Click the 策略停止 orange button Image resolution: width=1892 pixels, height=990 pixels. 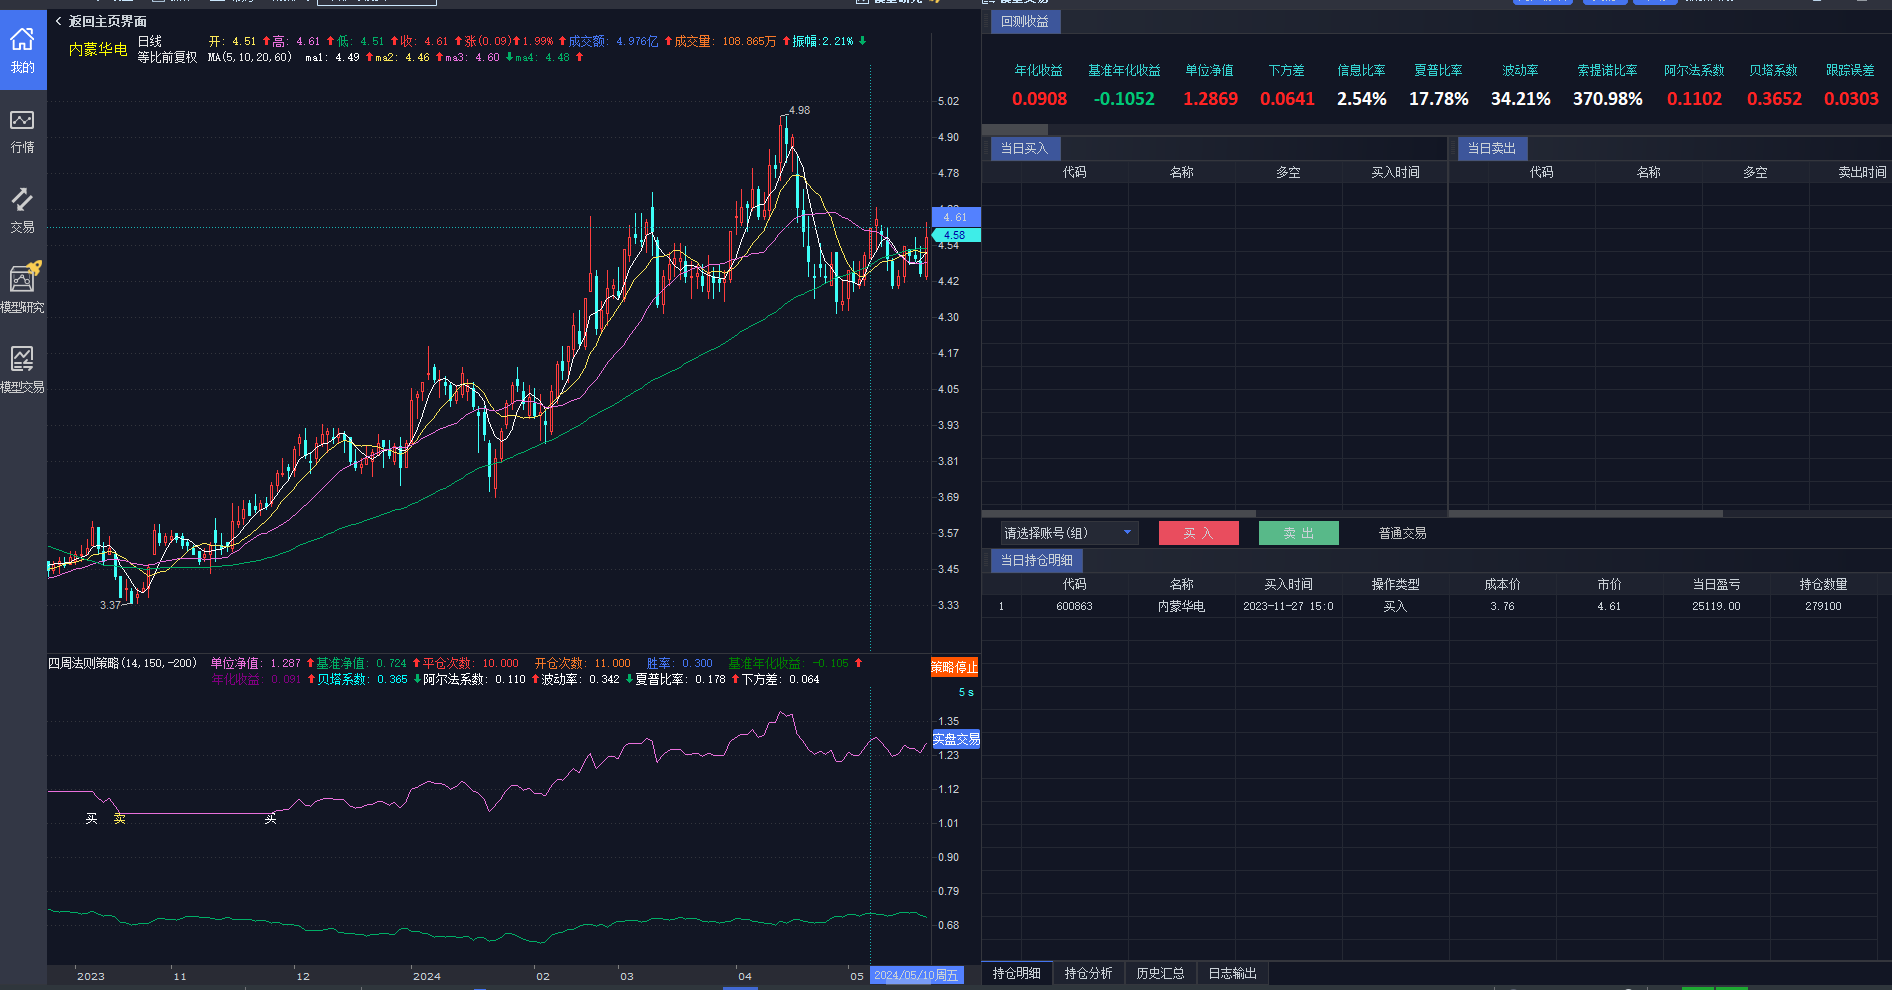[955, 667]
